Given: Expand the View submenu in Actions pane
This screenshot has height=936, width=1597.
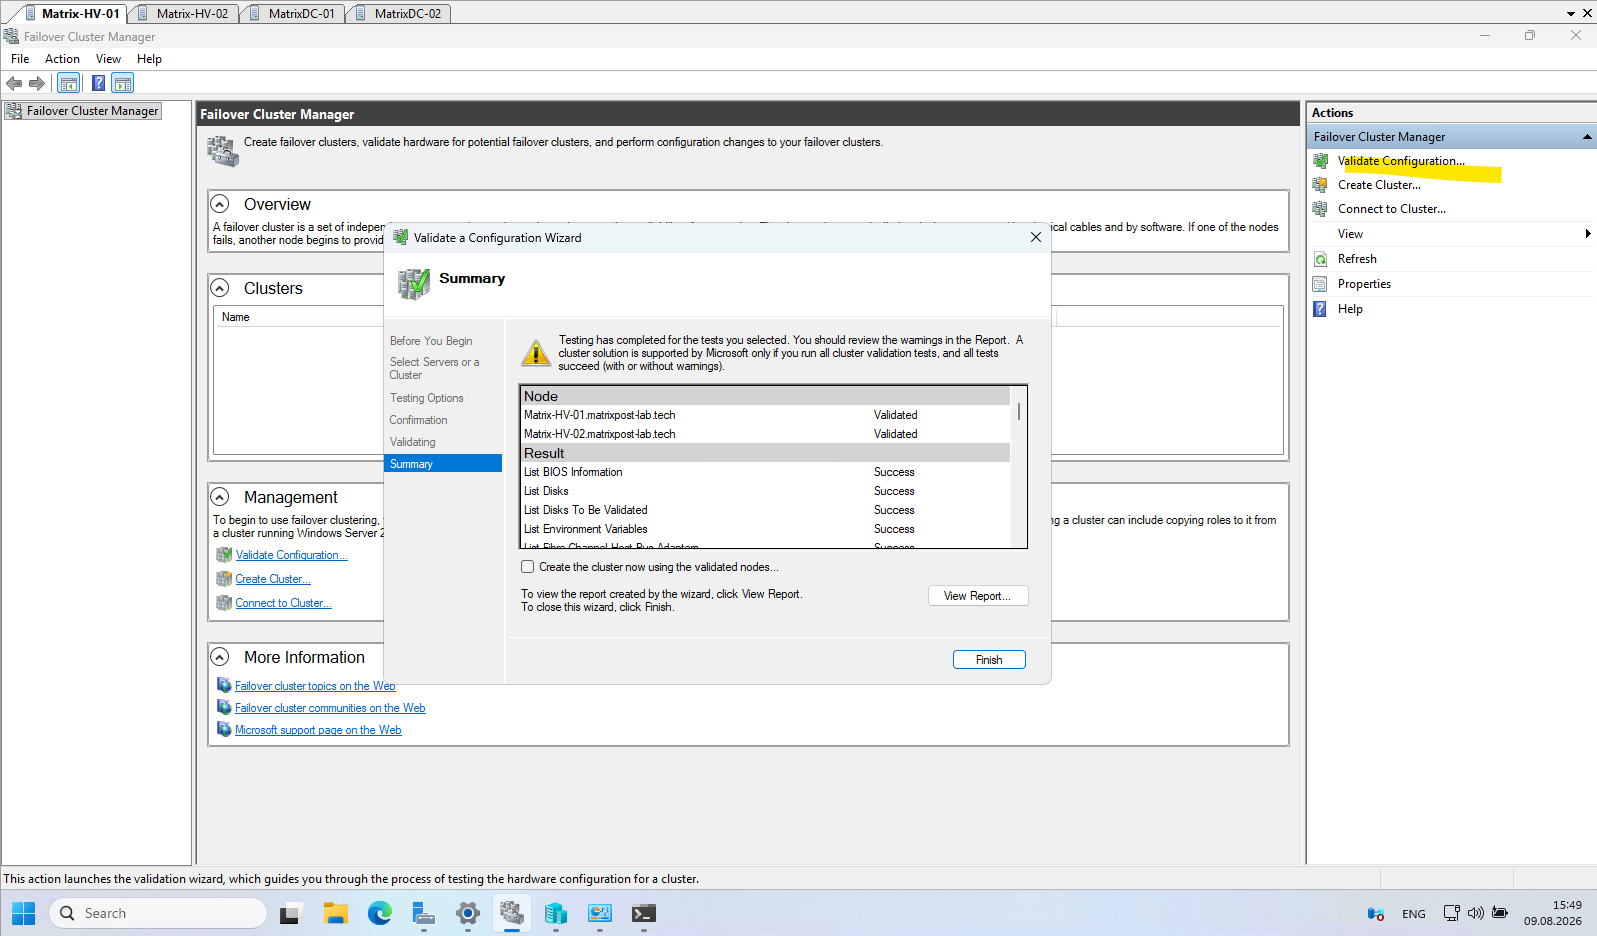Looking at the screenshot, I should coord(1588,234).
